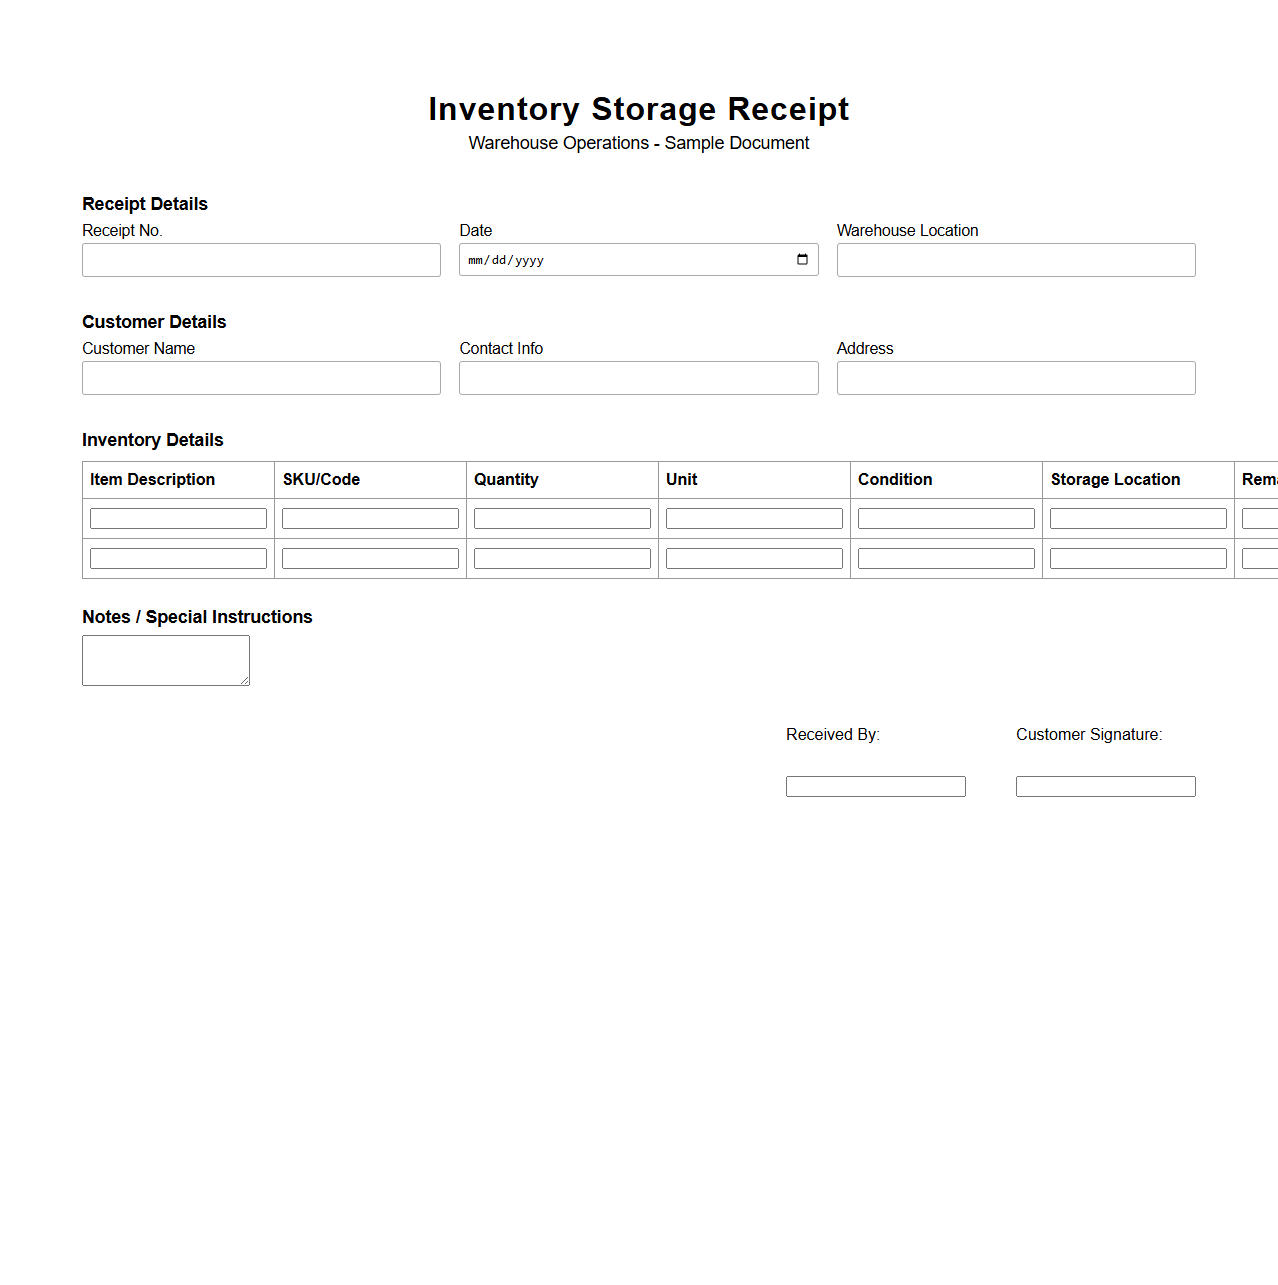Screen dimensions: 1278x1285
Task: Click the first Unit table cell
Action: pyautogui.click(x=753, y=518)
